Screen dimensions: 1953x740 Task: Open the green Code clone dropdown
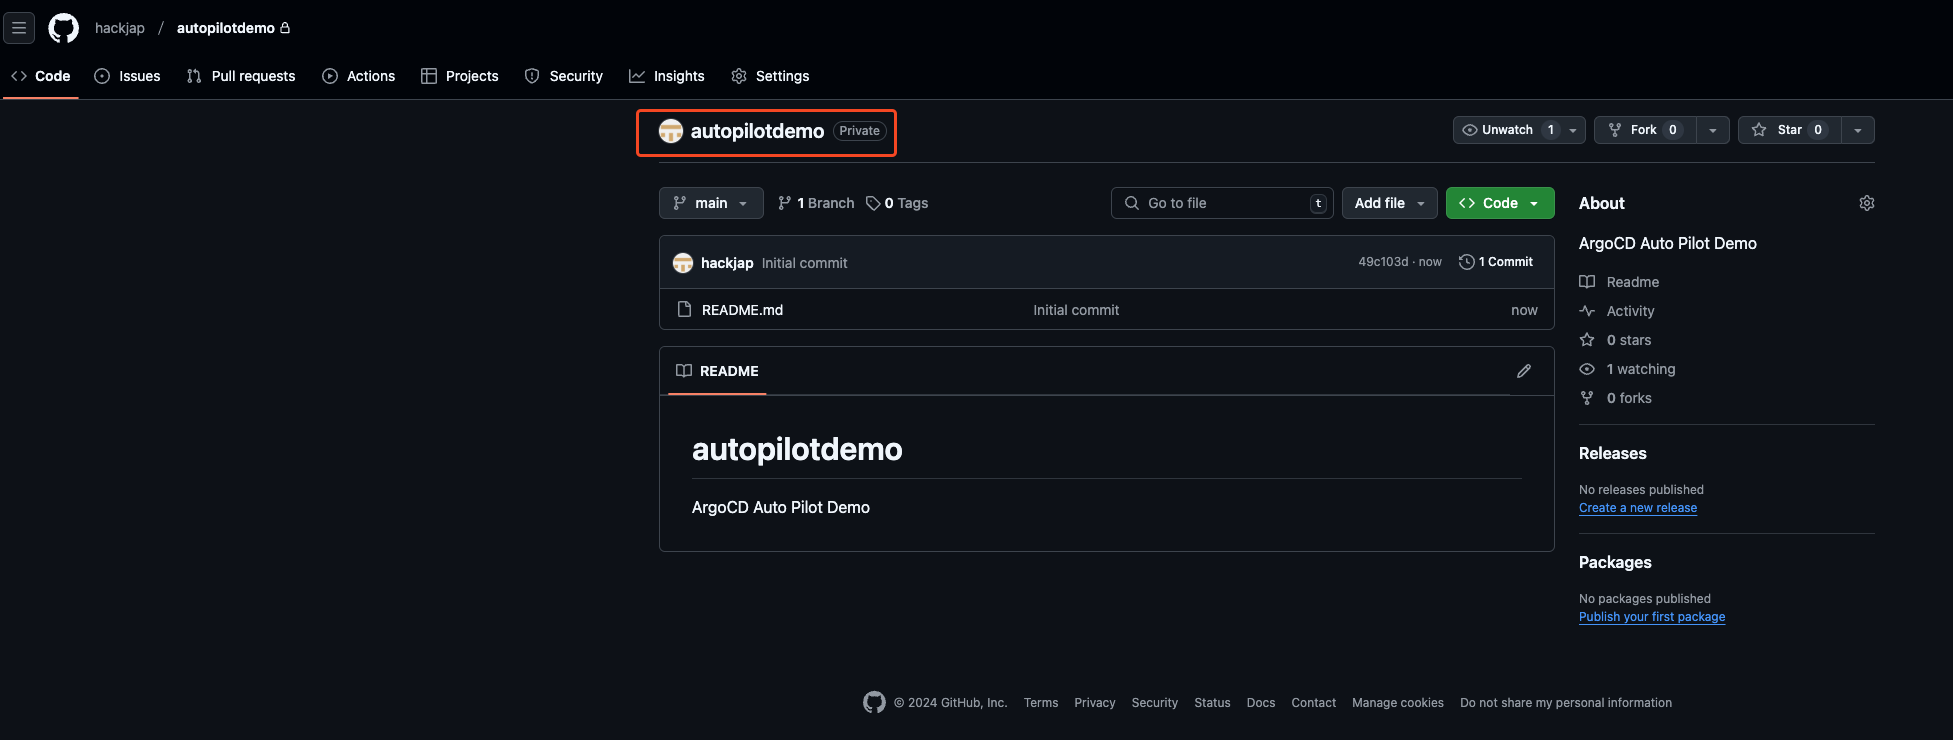pos(1500,203)
